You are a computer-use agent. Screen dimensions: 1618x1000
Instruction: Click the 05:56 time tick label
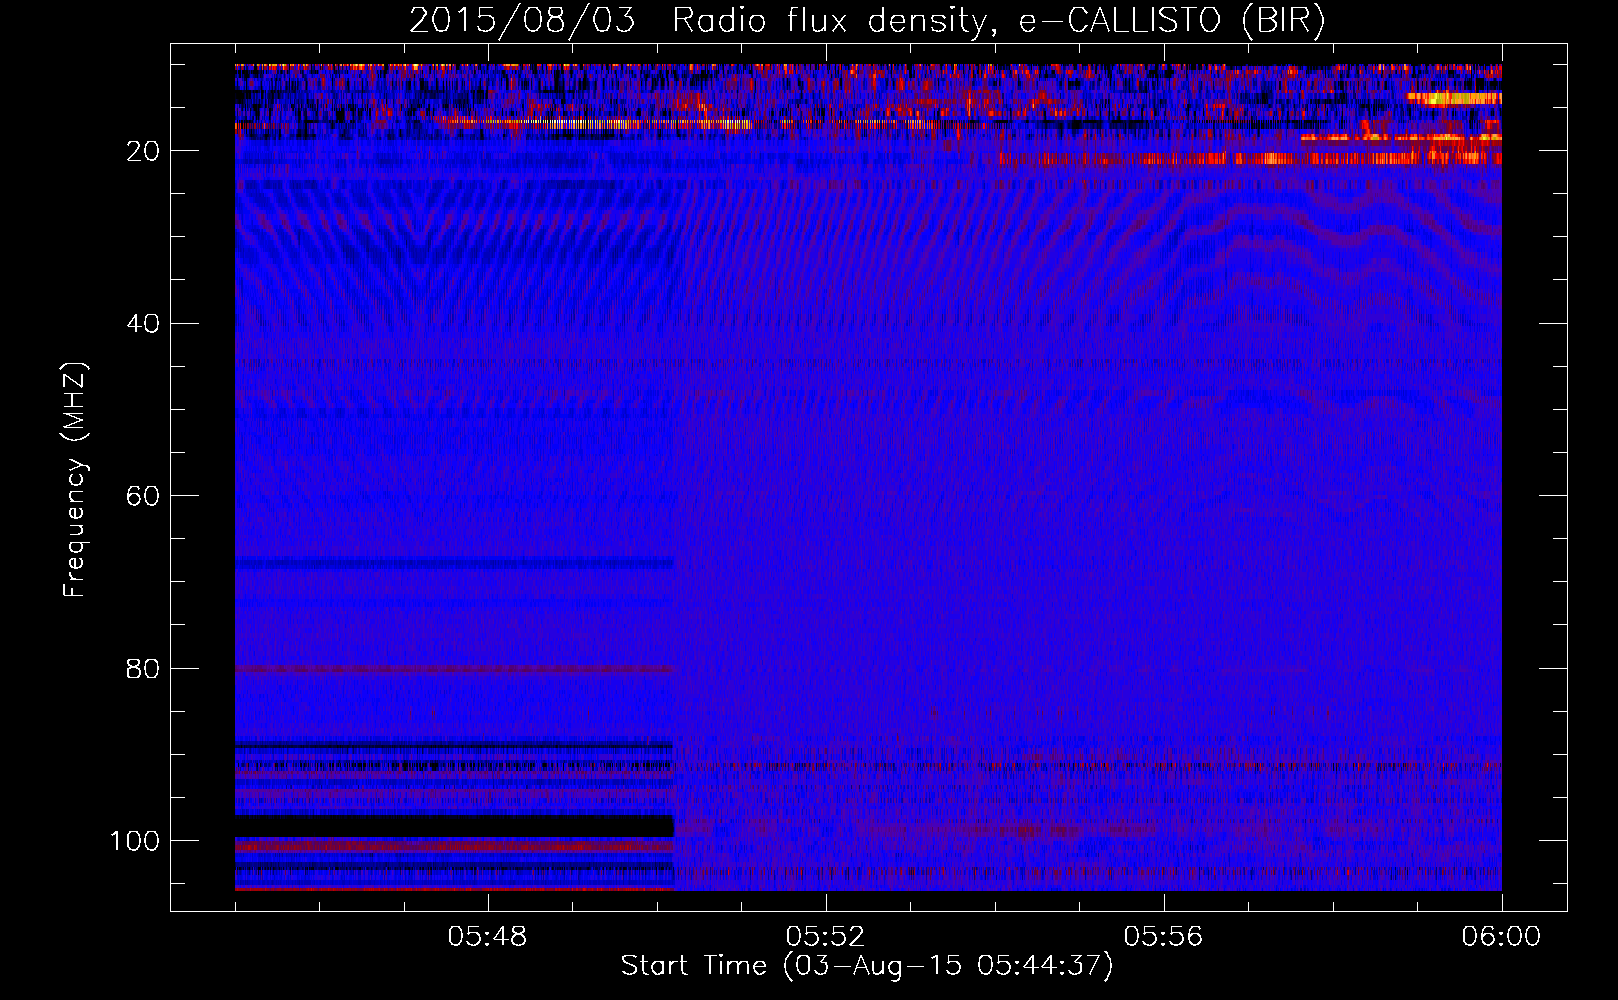point(1163,937)
